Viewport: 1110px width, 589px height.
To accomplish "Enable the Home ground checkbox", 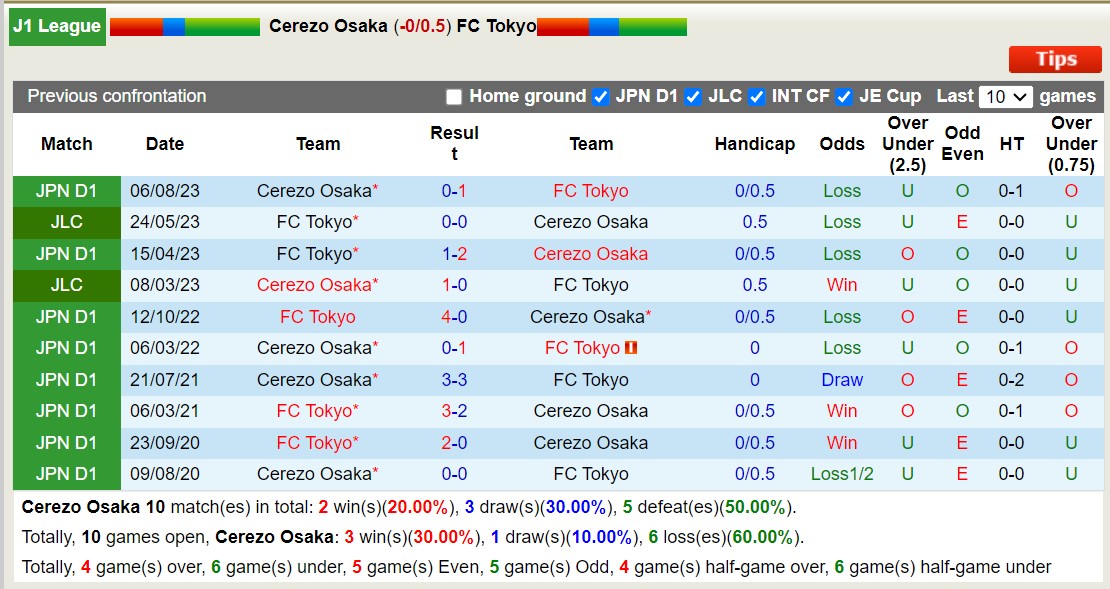I will coord(454,97).
